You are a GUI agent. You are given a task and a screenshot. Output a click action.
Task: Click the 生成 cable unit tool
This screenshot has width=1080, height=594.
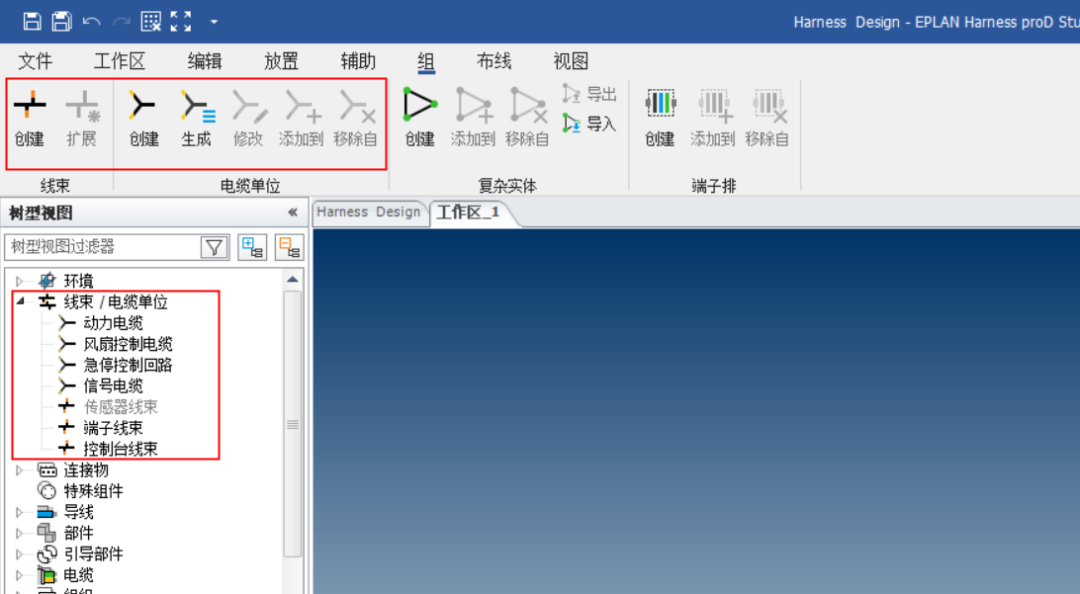point(197,119)
